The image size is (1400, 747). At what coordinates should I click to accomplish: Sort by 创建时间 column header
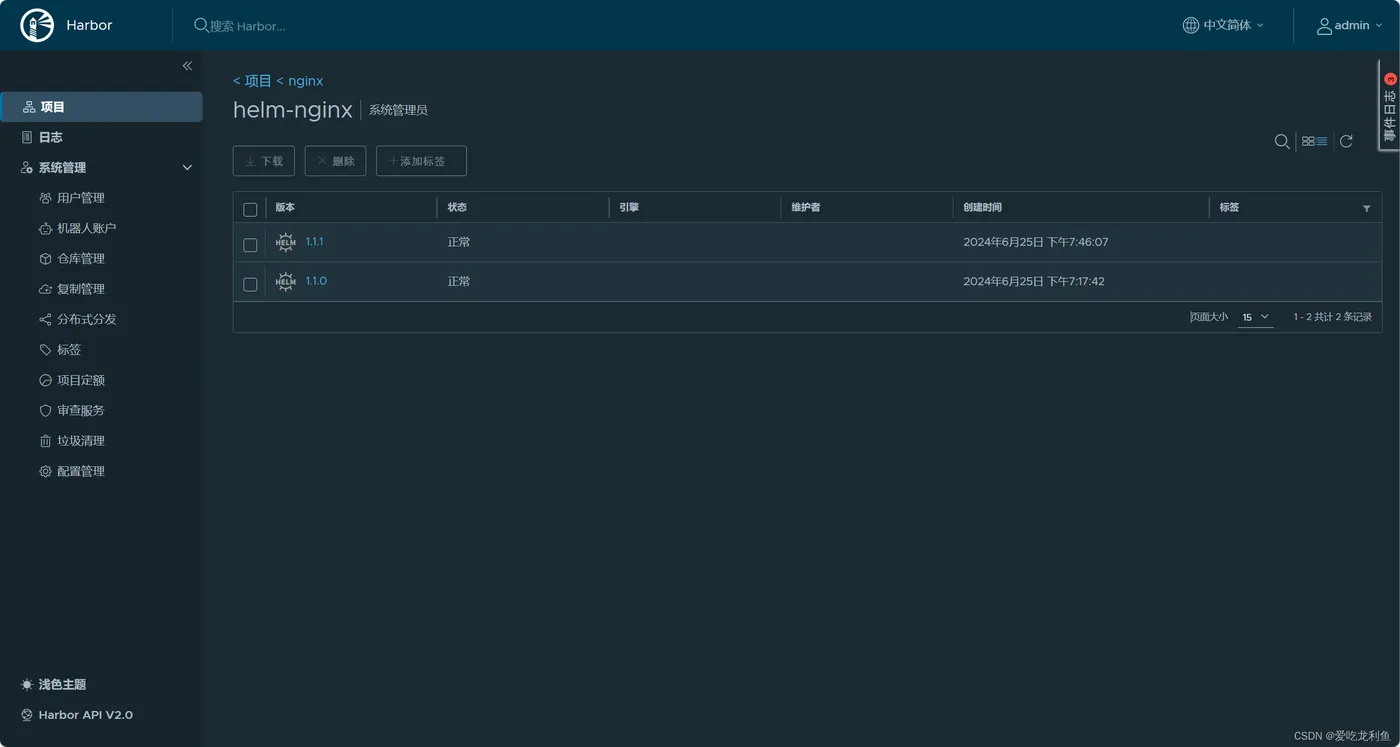tap(982, 207)
